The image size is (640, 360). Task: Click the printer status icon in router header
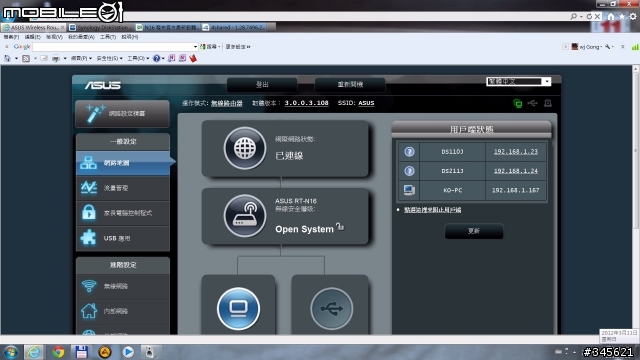tap(548, 103)
